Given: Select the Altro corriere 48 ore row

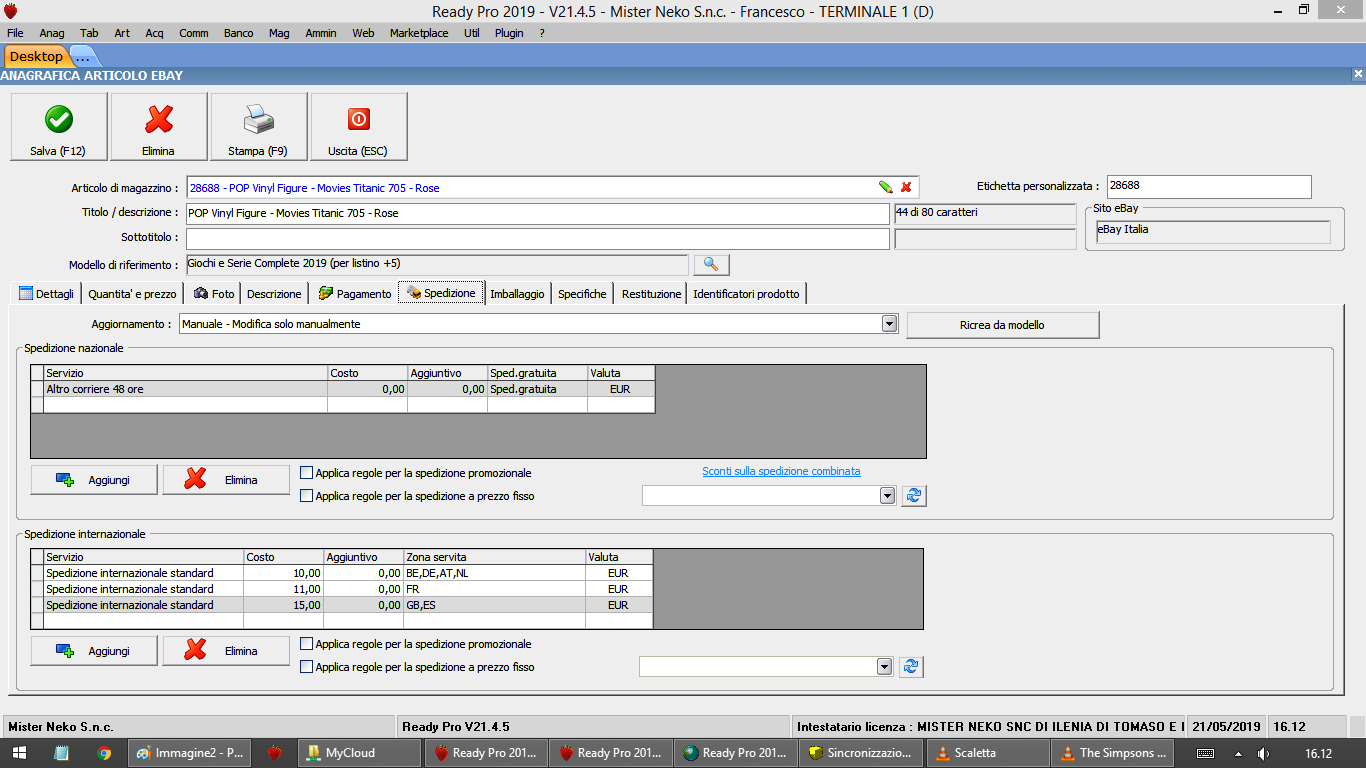Looking at the screenshot, I should pos(342,389).
